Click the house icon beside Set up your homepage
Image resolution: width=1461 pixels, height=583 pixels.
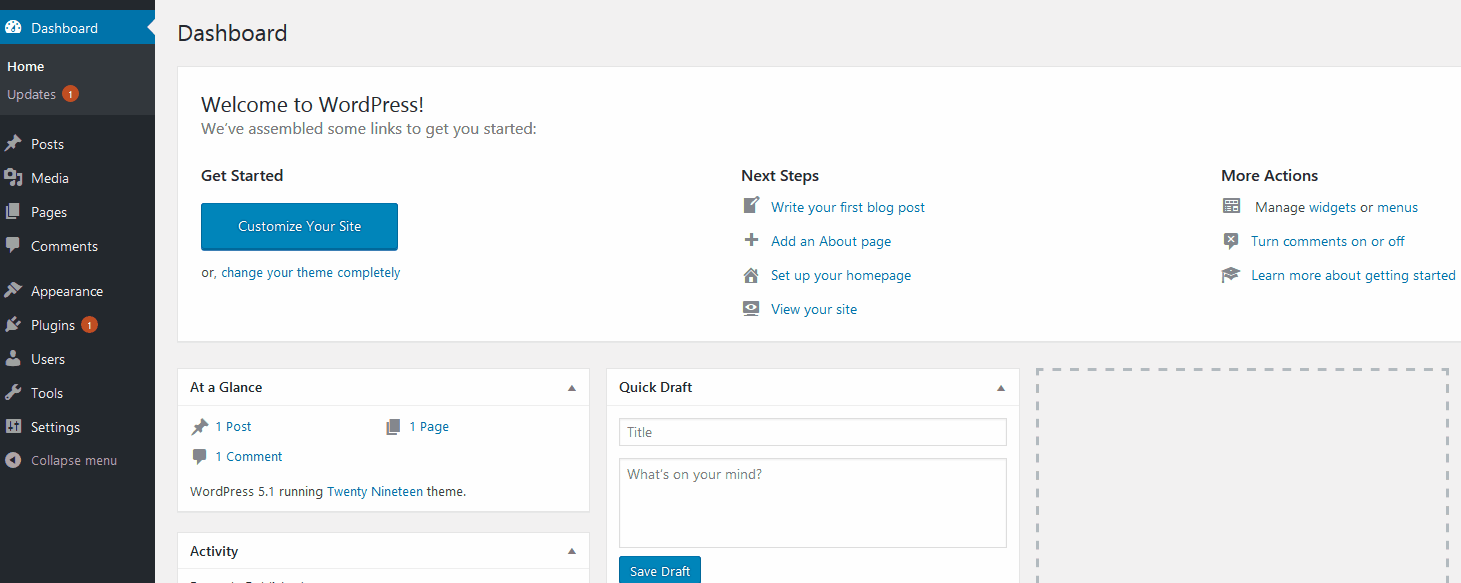coord(751,275)
